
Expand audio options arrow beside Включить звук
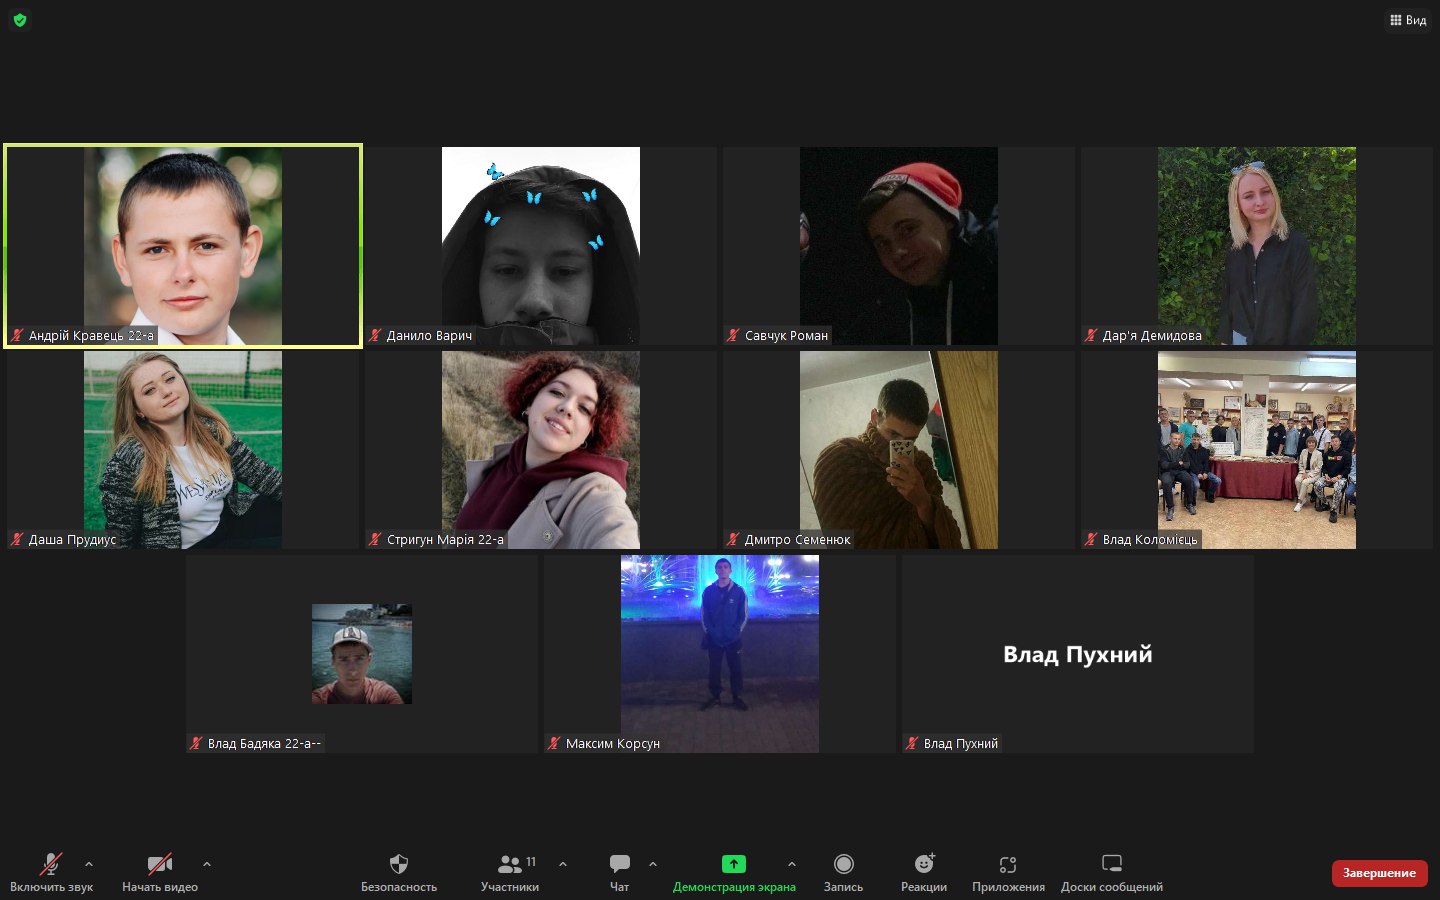coord(89,864)
